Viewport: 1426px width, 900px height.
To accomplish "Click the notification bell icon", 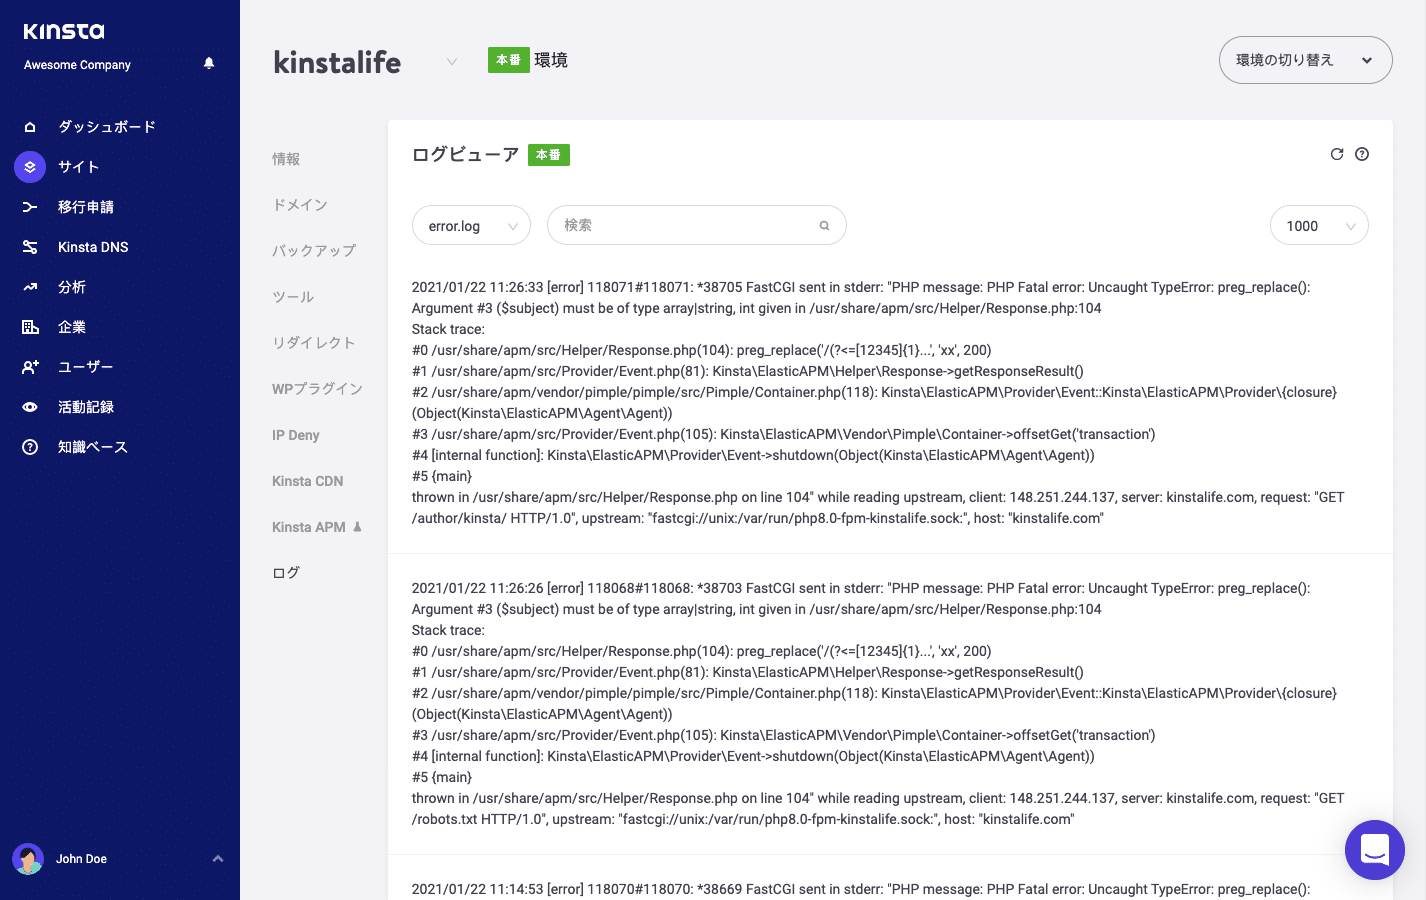I will pos(209,63).
